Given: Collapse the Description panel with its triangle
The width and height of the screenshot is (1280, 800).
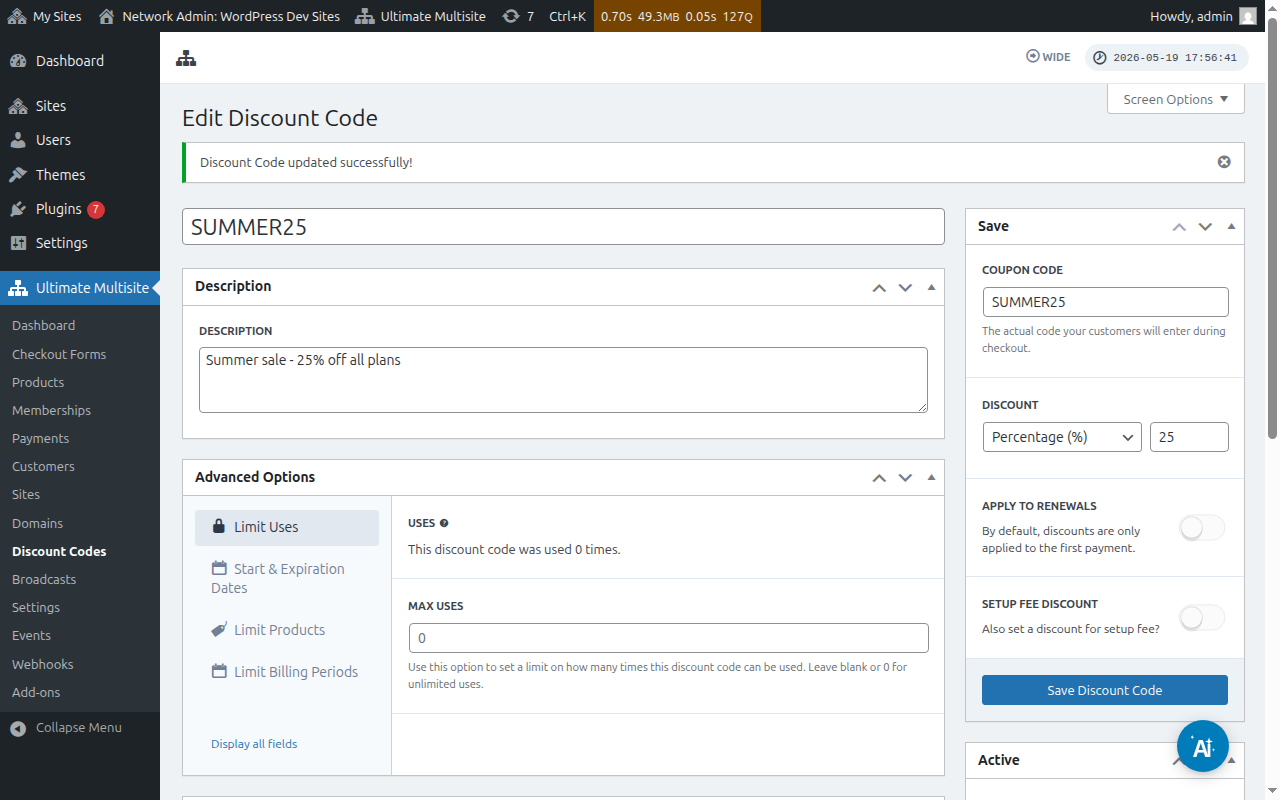Looking at the screenshot, I should pyautogui.click(x=931, y=287).
